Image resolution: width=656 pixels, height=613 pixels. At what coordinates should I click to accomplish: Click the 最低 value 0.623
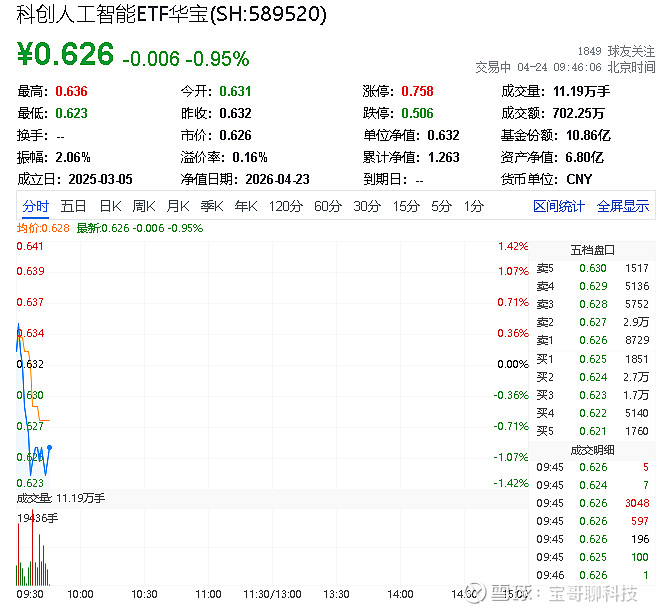(x=72, y=113)
